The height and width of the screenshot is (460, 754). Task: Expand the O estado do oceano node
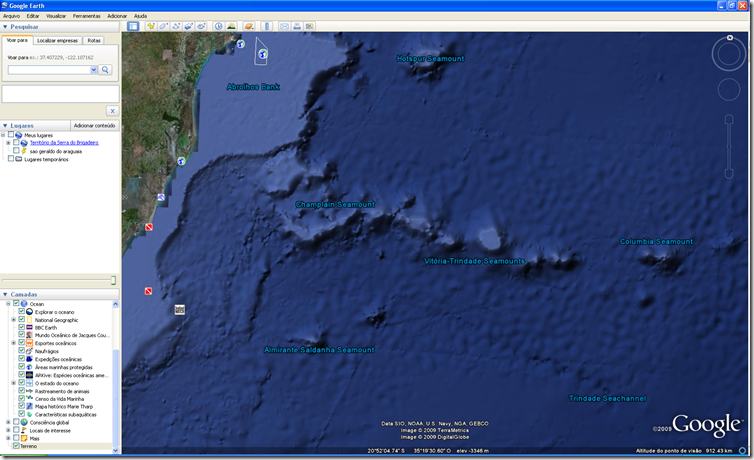coord(13,383)
